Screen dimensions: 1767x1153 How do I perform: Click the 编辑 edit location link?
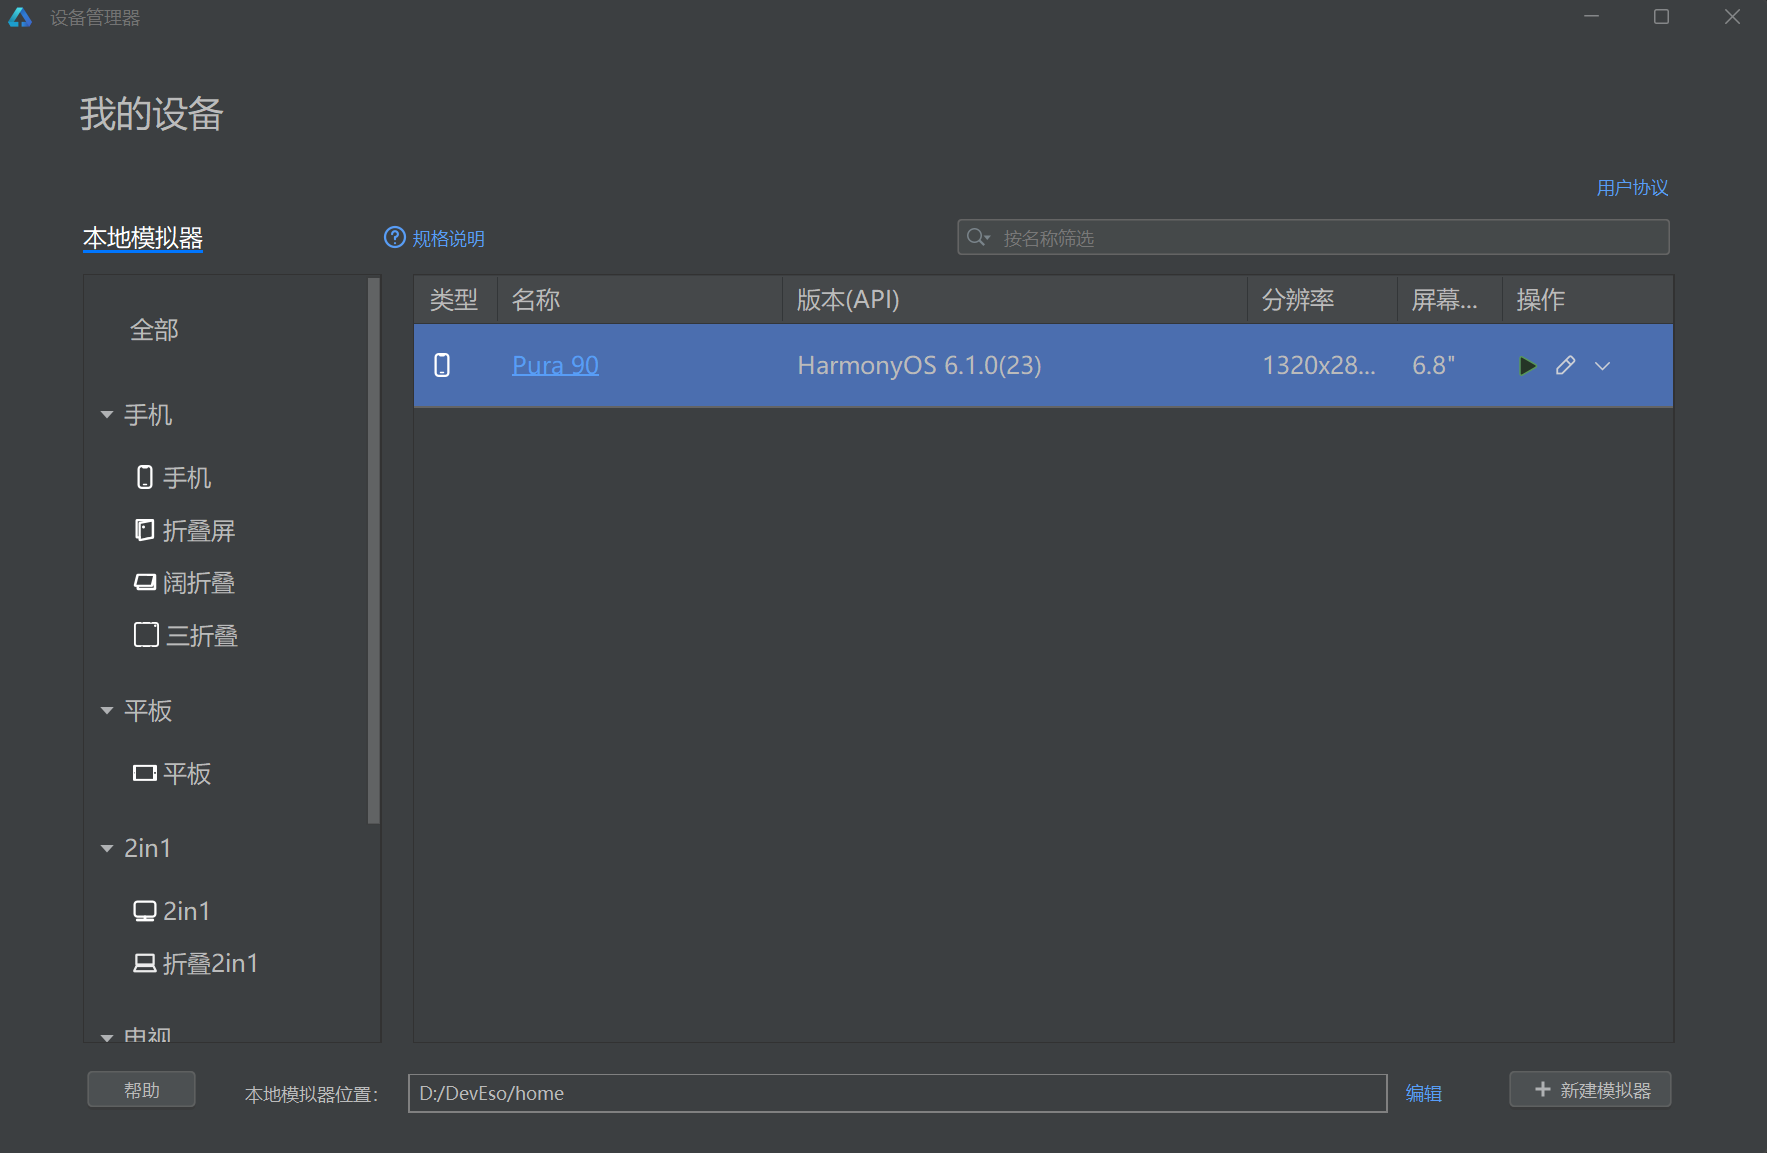pyautogui.click(x=1423, y=1093)
